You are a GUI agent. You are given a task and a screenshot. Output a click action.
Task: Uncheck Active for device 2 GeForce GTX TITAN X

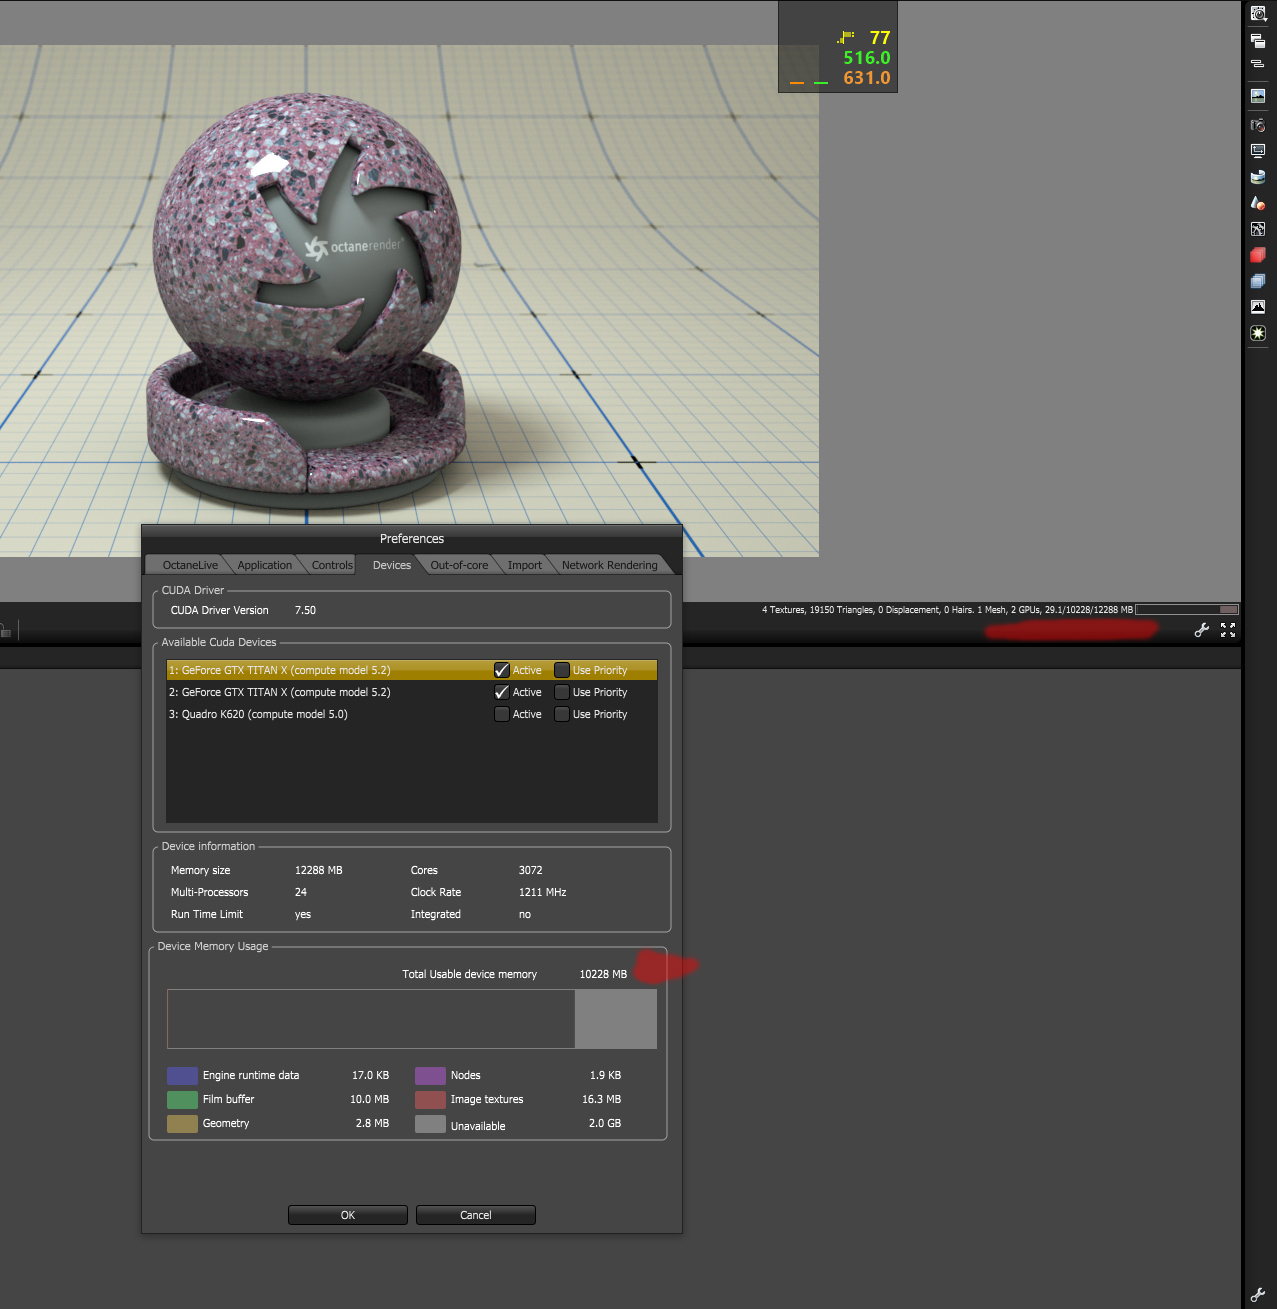point(502,692)
